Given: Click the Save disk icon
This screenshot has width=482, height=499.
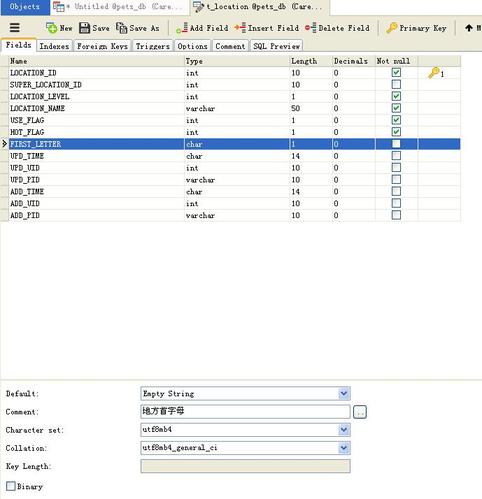Looking at the screenshot, I should pyautogui.click(x=84, y=28).
